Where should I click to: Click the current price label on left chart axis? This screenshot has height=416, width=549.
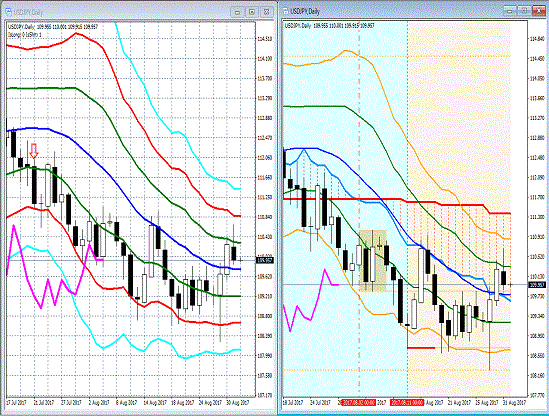[x=265, y=260]
